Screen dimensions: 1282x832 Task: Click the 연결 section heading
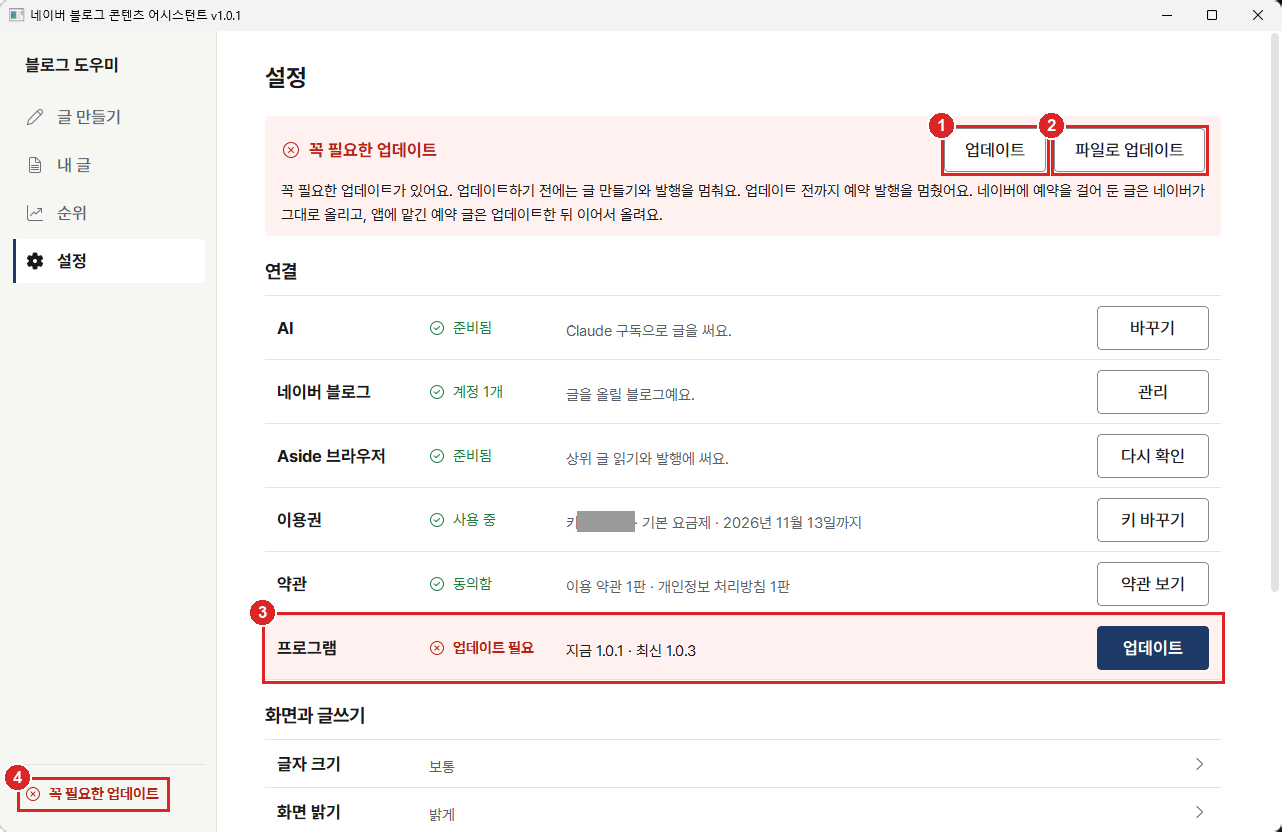click(281, 271)
